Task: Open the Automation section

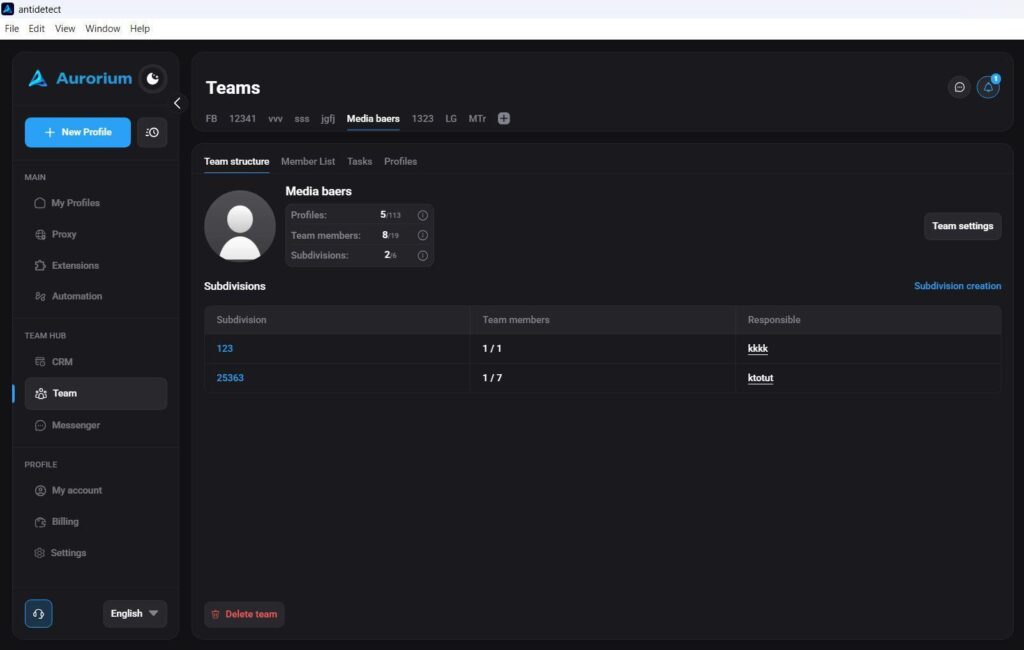Action: pyautogui.click(x=68, y=296)
